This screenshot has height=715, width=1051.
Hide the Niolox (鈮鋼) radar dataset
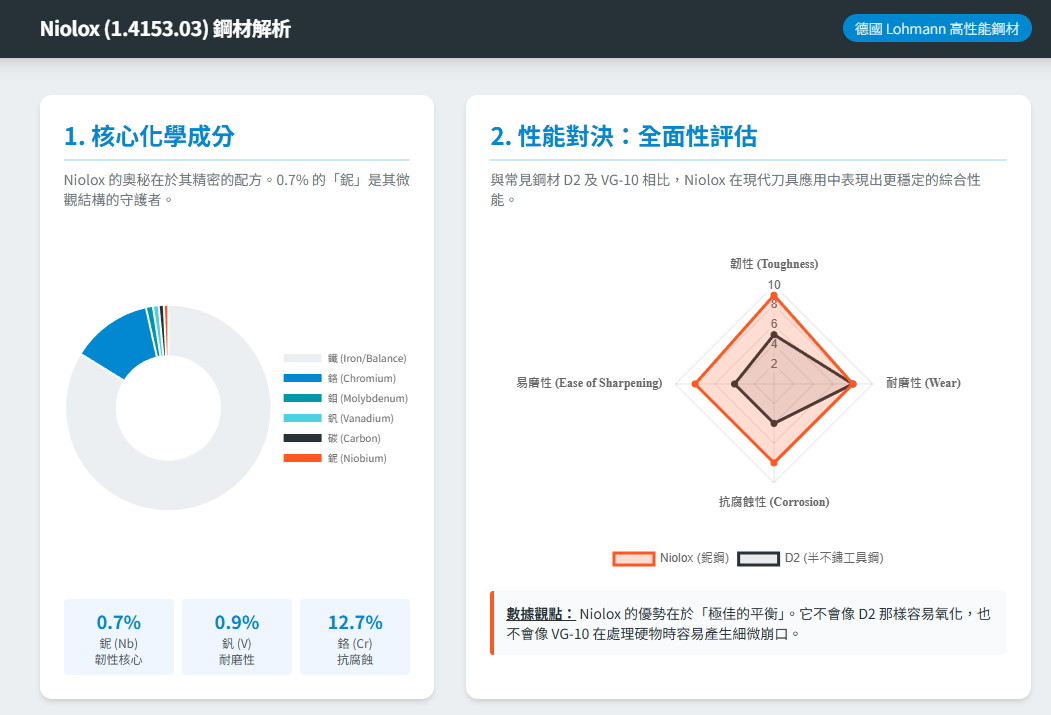tap(671, 558)
